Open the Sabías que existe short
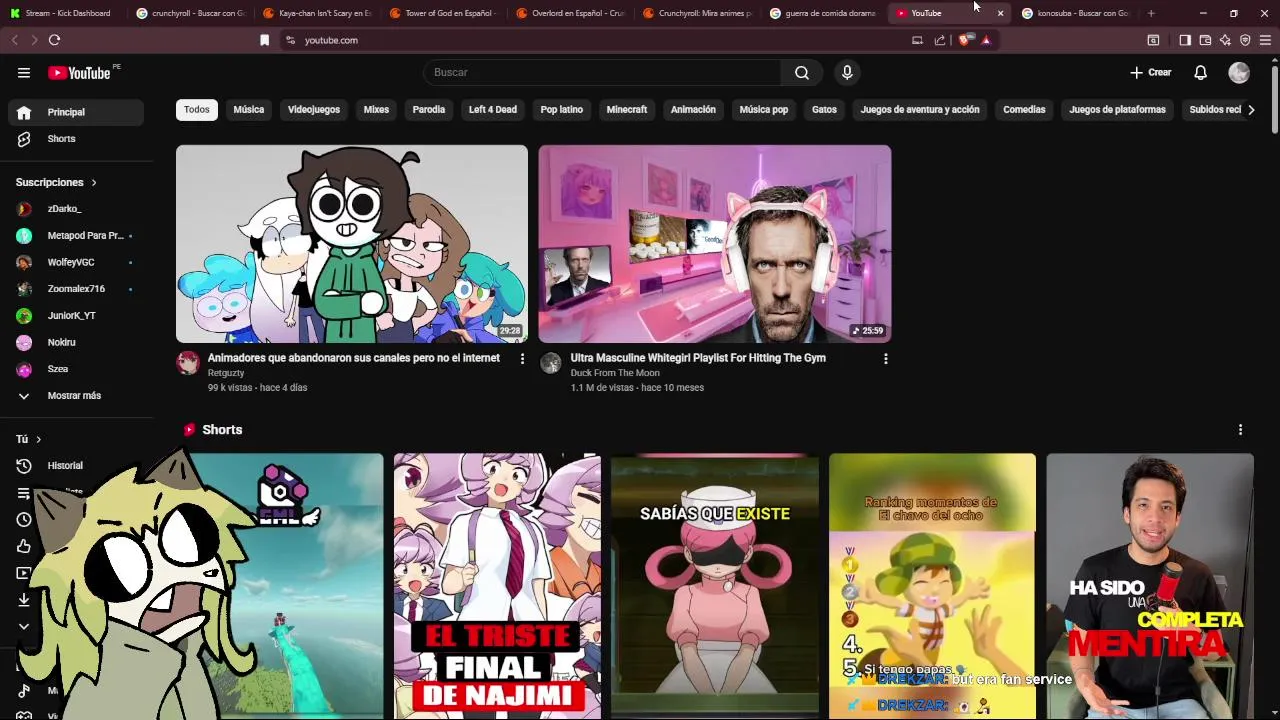The width and height of the screenshot is (1280, 720). [x=715, y=587]
